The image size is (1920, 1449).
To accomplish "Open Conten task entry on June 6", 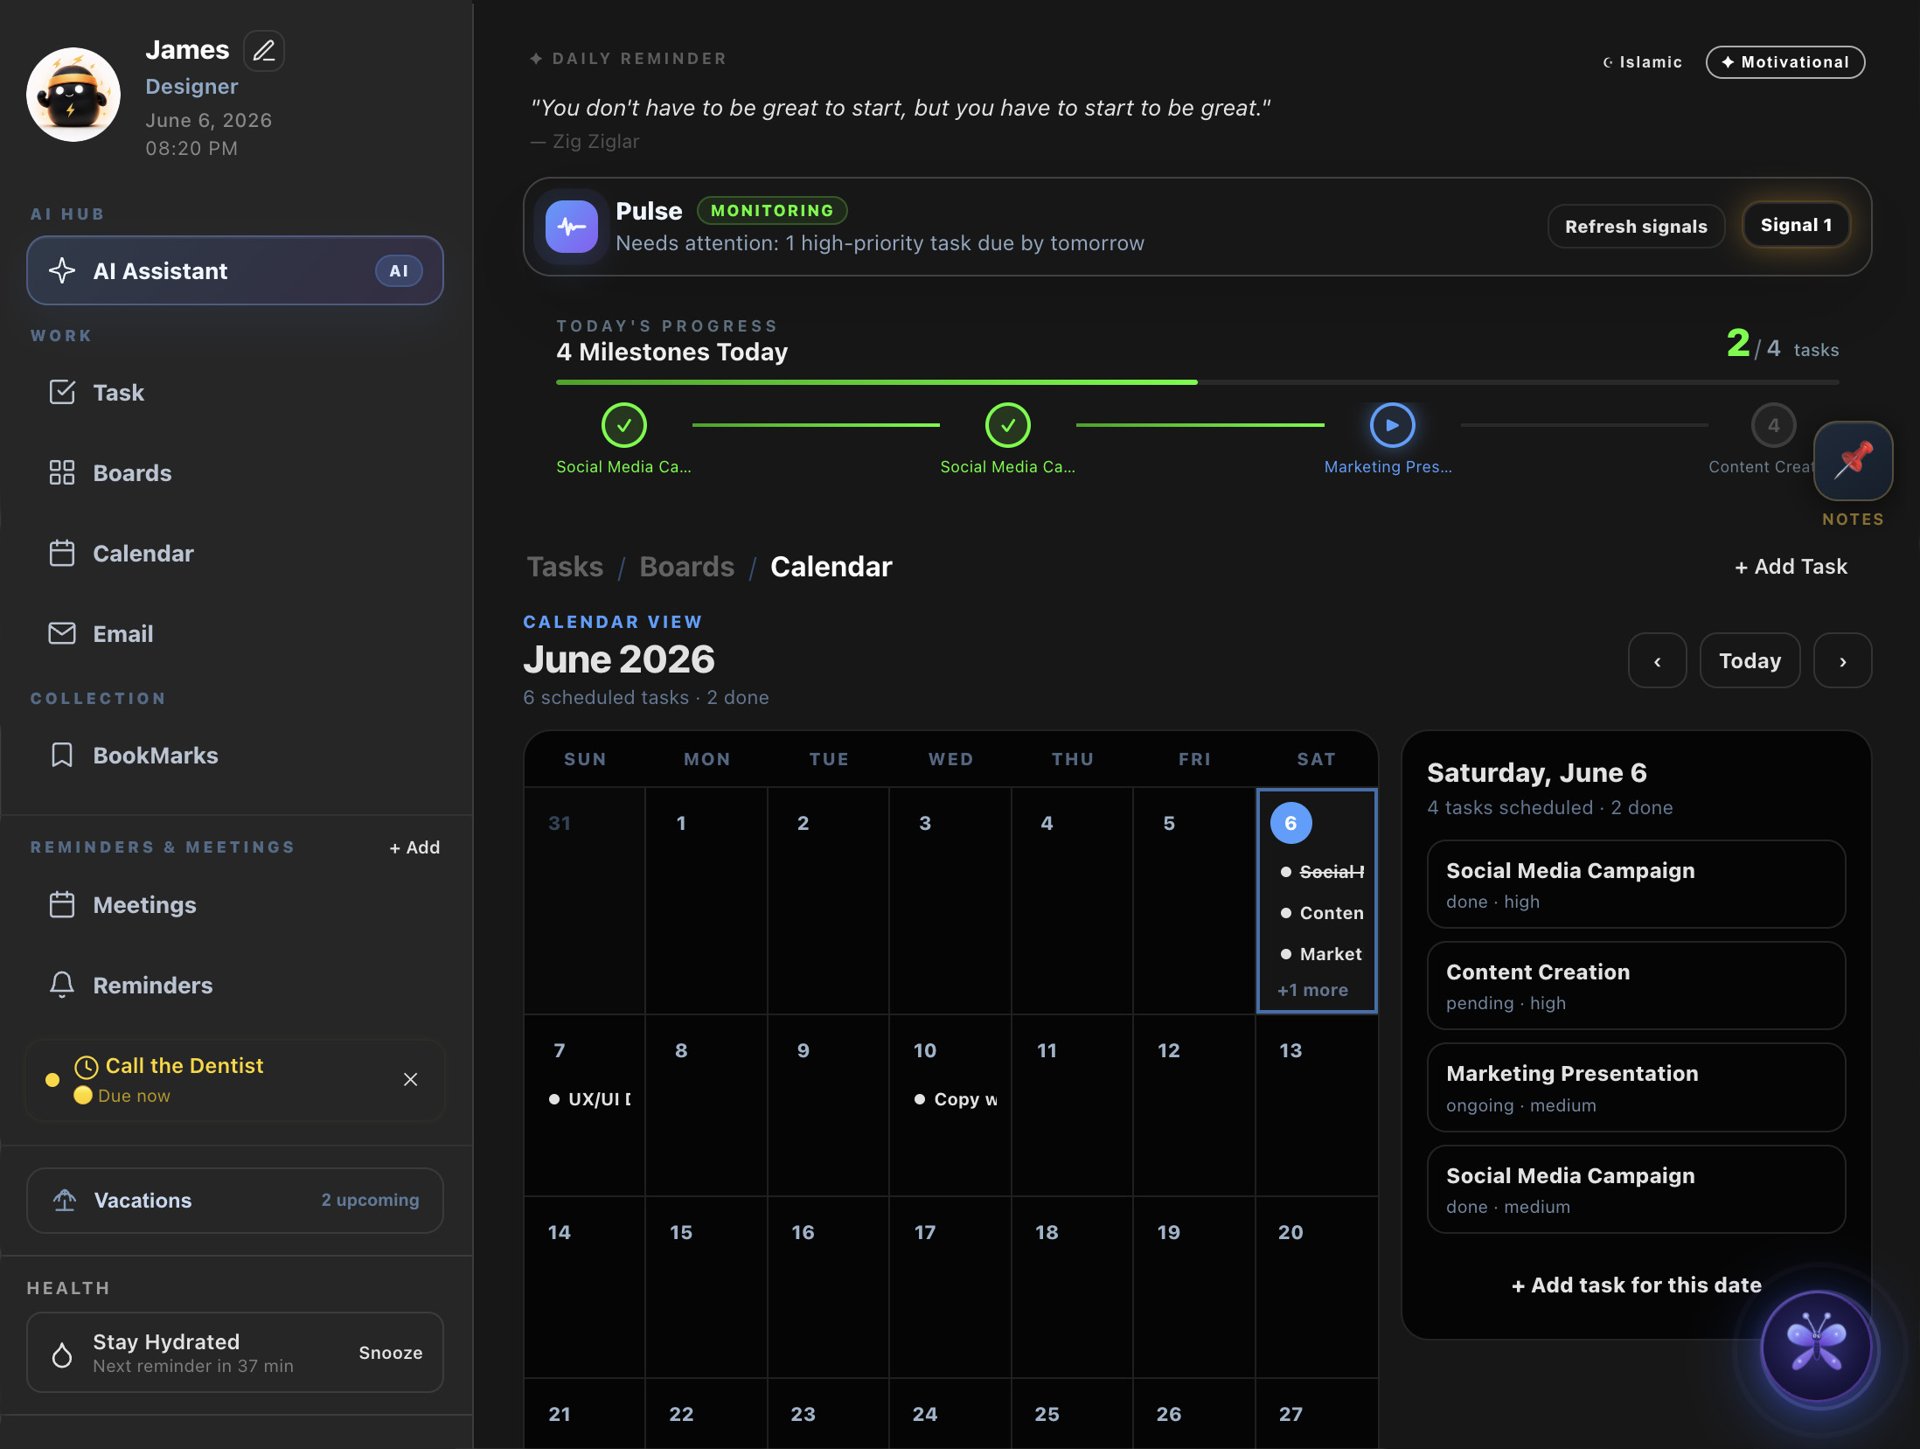I will (x=1321, y=913).
